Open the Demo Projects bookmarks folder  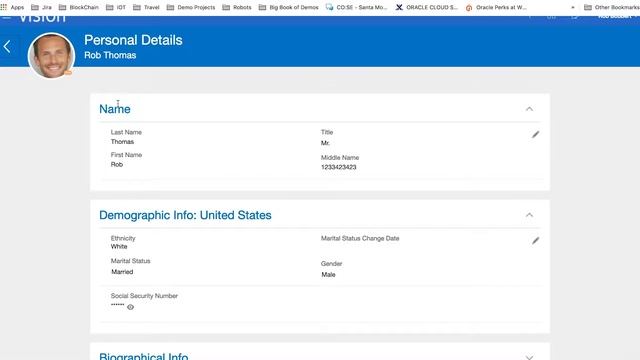(191, 7)
